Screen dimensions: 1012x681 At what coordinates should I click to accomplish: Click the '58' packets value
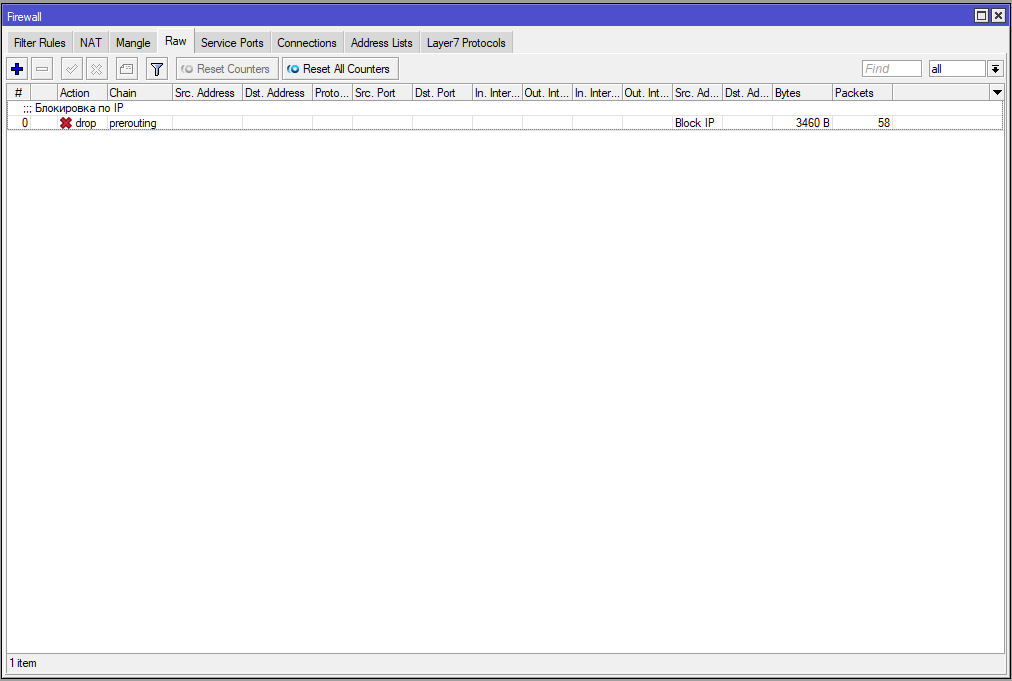point(884,123)
